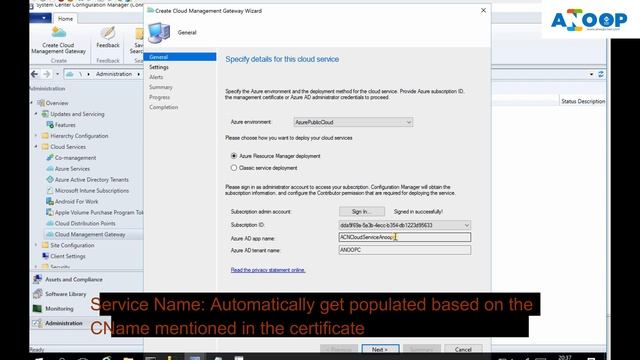Open Microsoft Intune Subscriptions node

tap(92, 191)
